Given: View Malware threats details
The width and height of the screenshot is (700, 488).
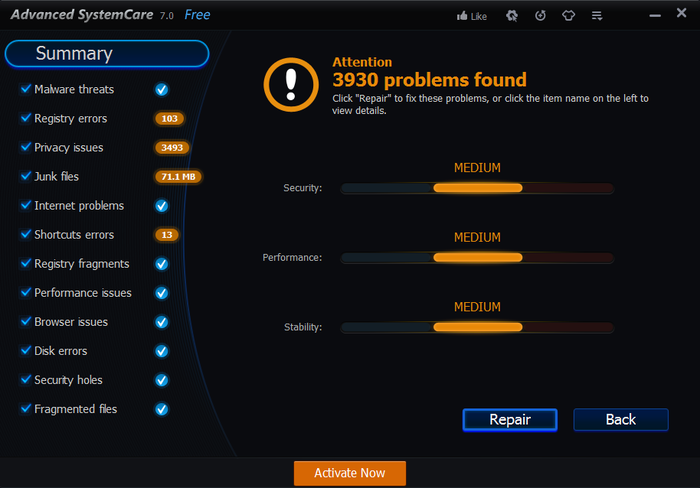Looking at the screenshot, I should [x=74, y=89].
